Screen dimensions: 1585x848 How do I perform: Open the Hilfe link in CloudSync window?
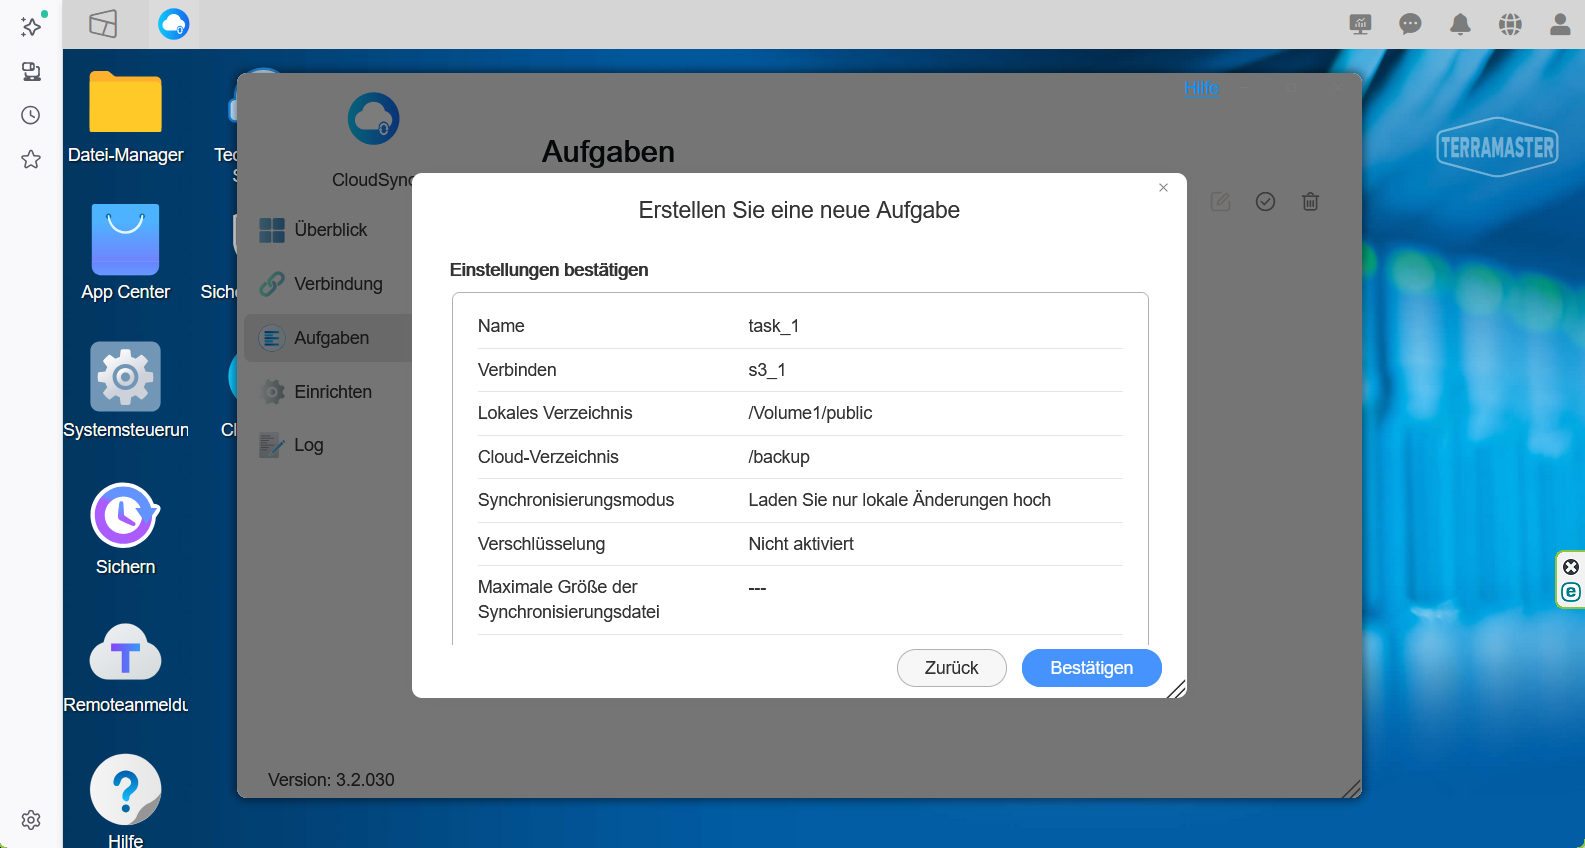[1201, 88]
